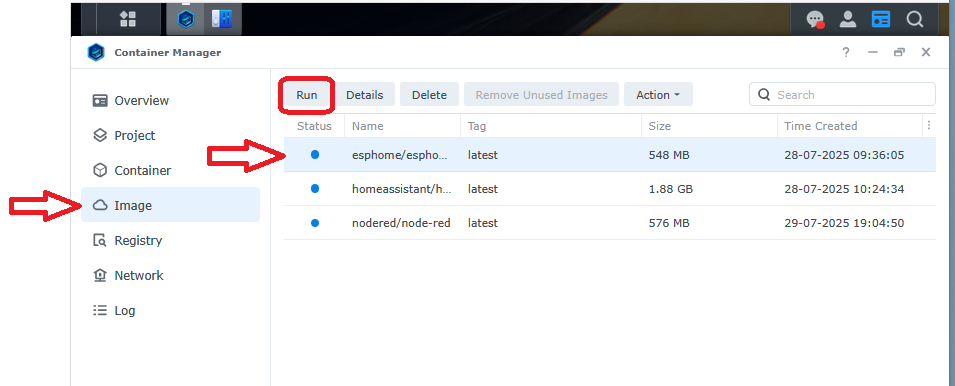Image resolution: width=955 pixels, height=386 pixels.
Task: Click the Project layers icon
Action: click(x=100, y=135)
